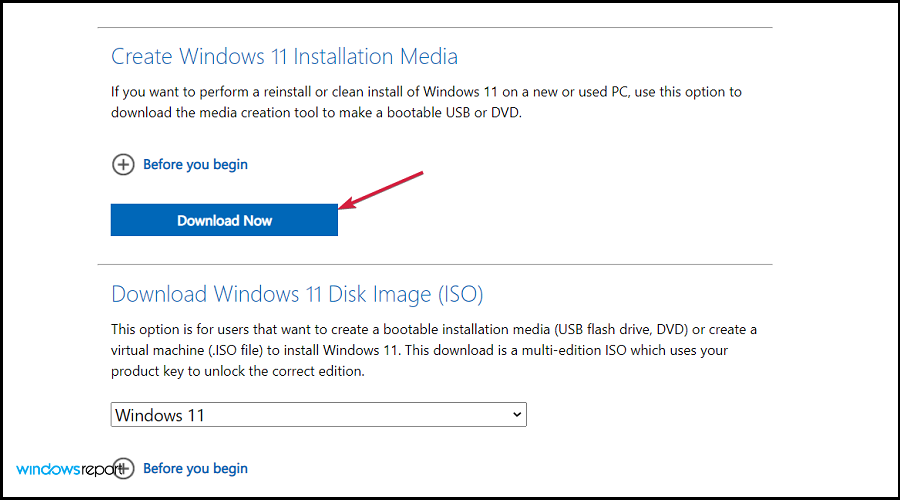Click the sentence starting 'If you want to perform'
This screenshot has height=500, width=900.
point(426,92)
